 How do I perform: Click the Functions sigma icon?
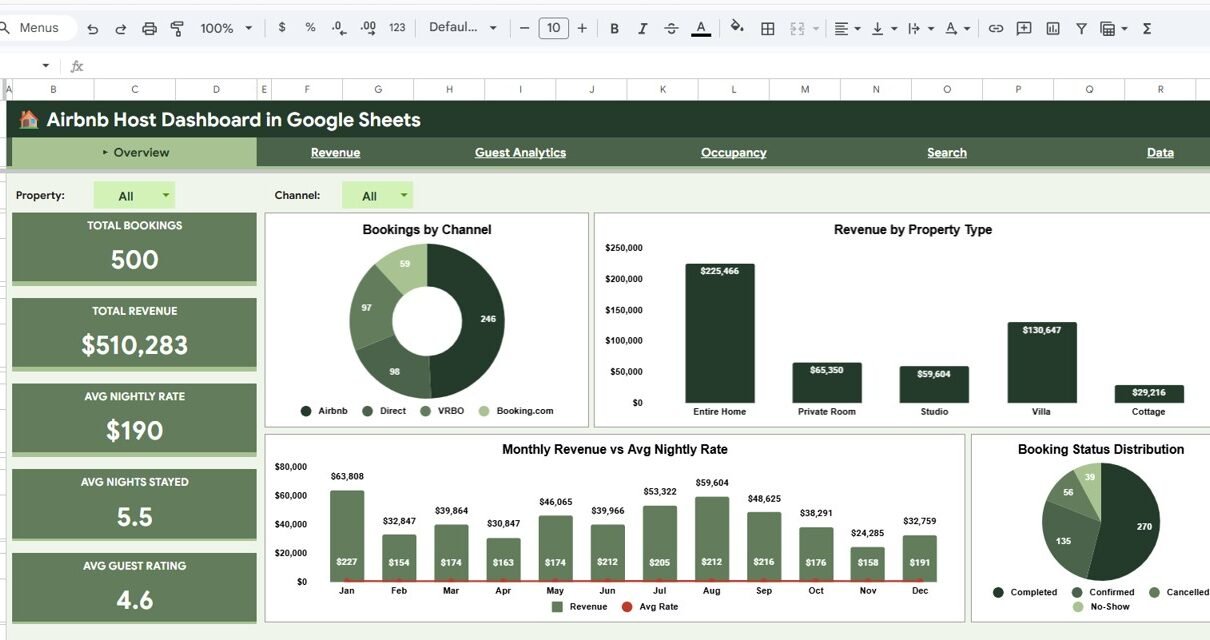click(1147, 29)
